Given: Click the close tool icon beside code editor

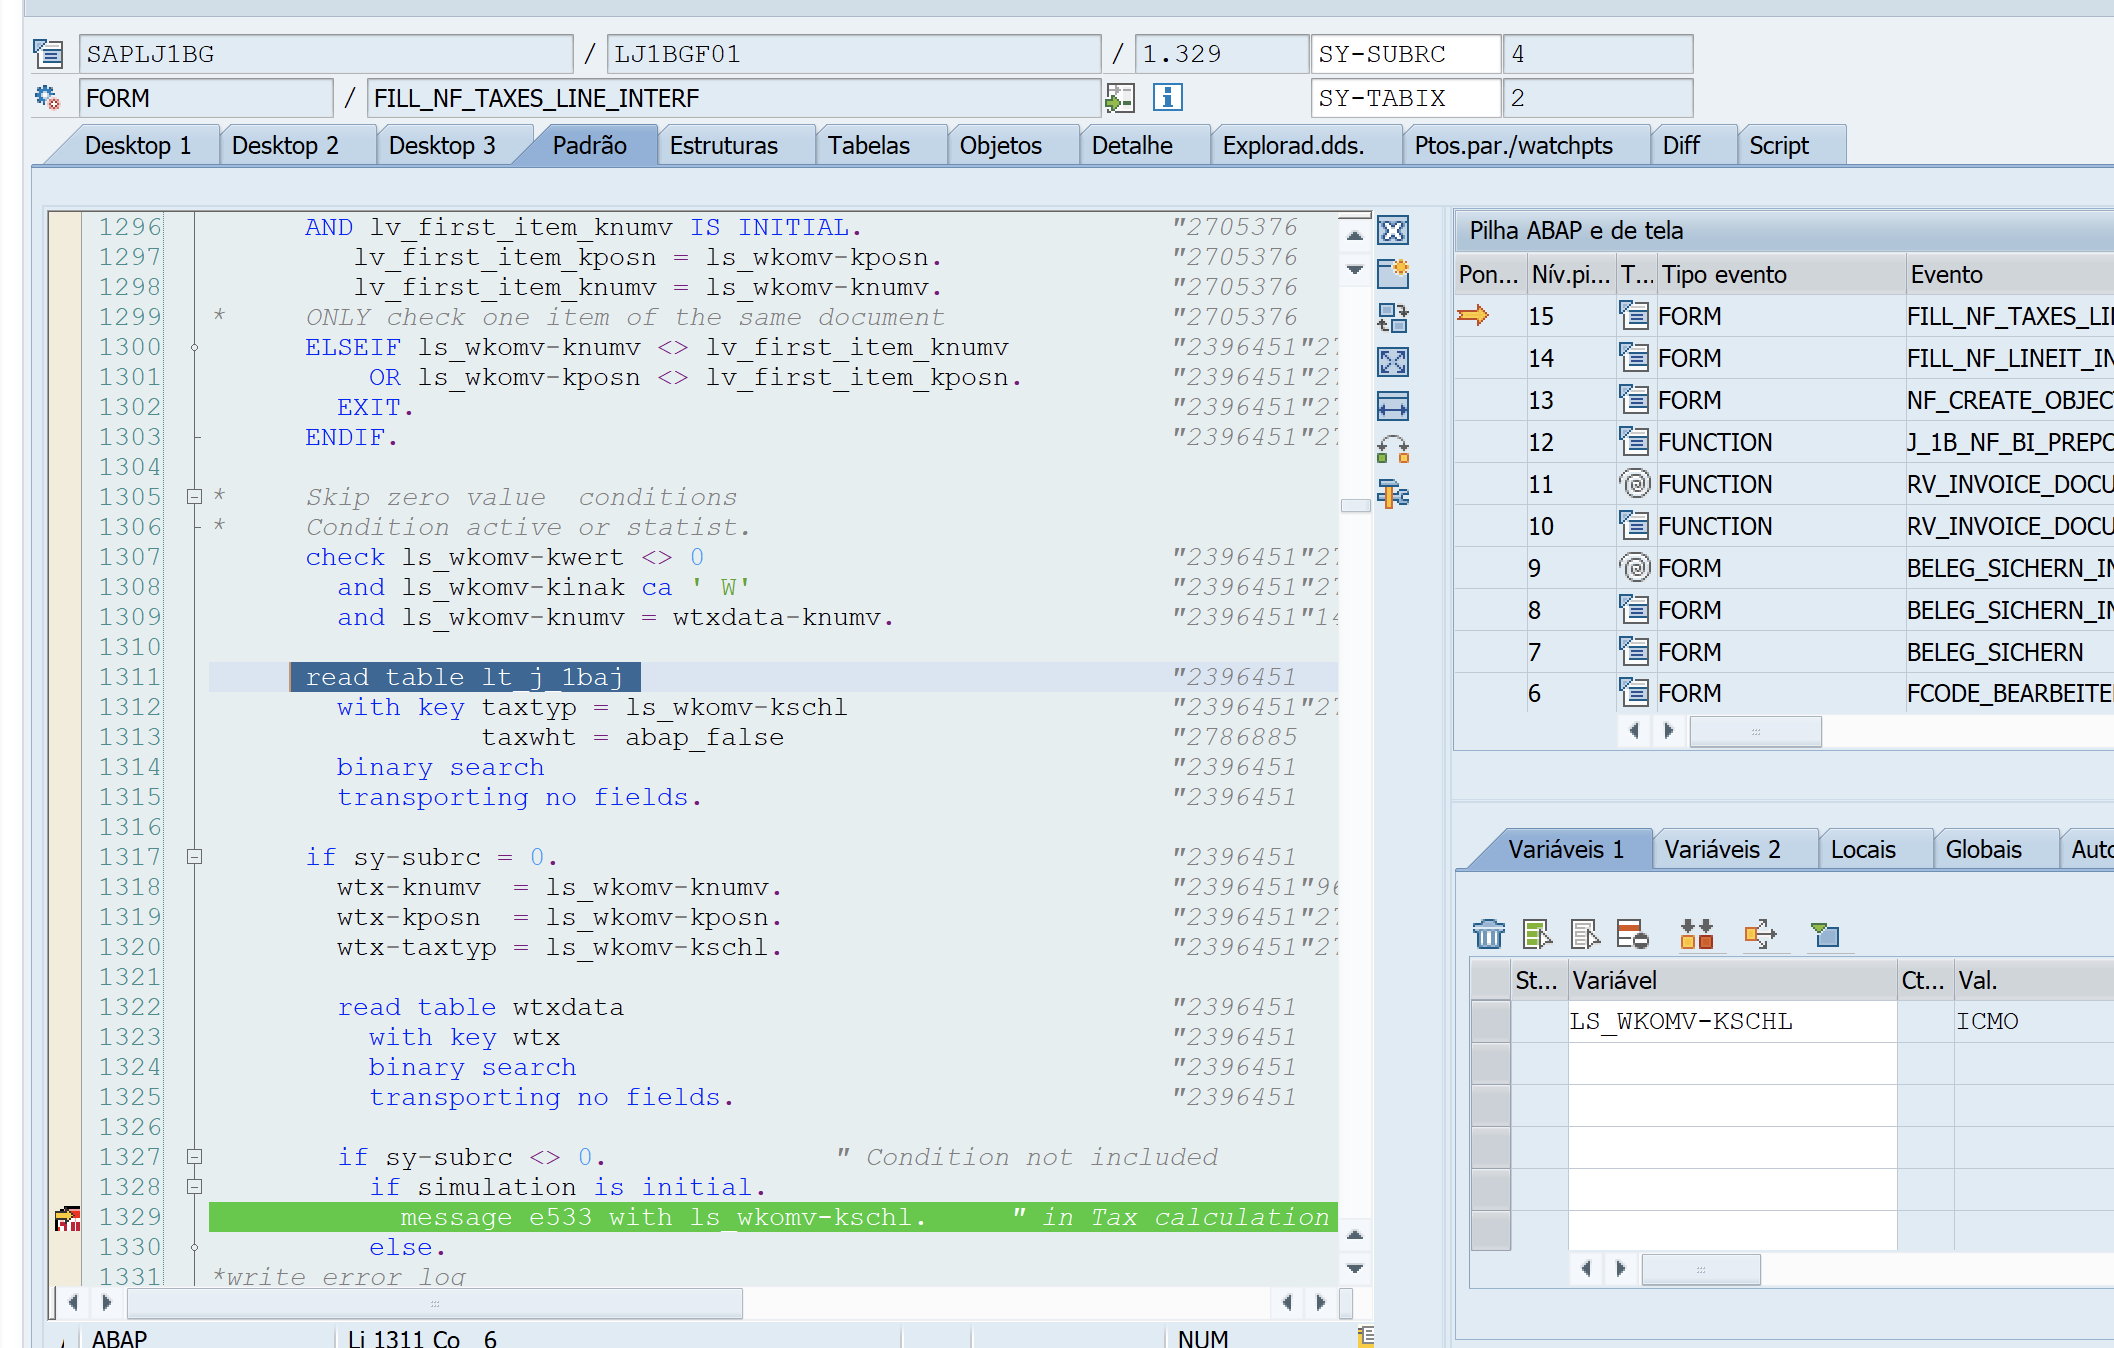Looking at the screenshot, I should pos(1392,231).
